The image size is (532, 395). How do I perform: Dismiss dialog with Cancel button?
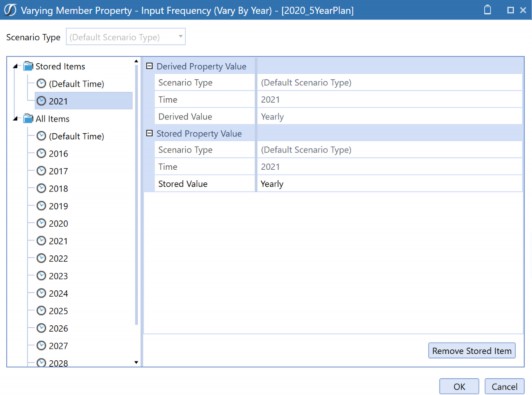tap(505, 387)
